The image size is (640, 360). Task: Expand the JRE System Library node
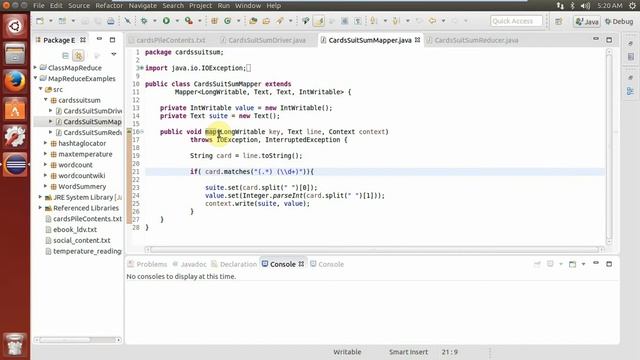(40, 197)
